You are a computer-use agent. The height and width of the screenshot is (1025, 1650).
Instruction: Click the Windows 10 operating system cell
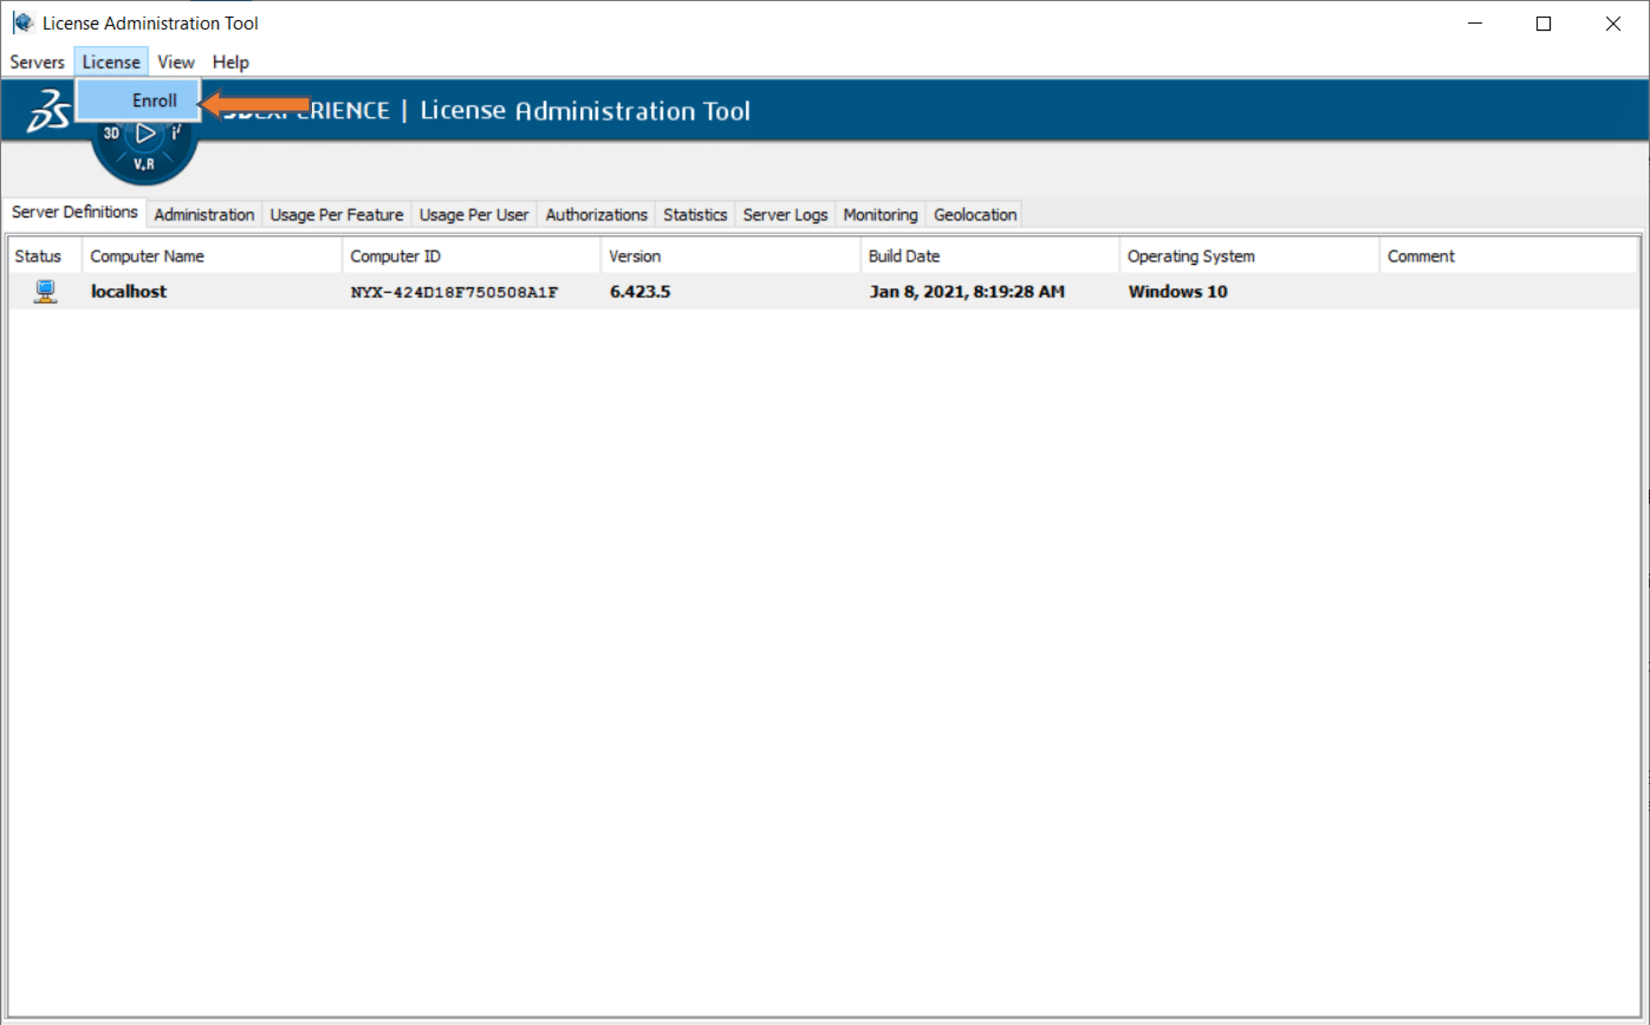click(1178, 291)
